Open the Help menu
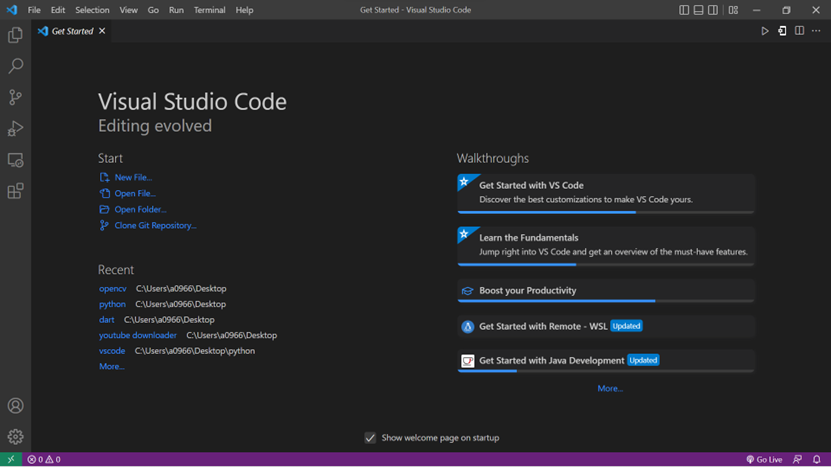The width and height of the screenshot is (831, 467). click(x=244, y=10)
